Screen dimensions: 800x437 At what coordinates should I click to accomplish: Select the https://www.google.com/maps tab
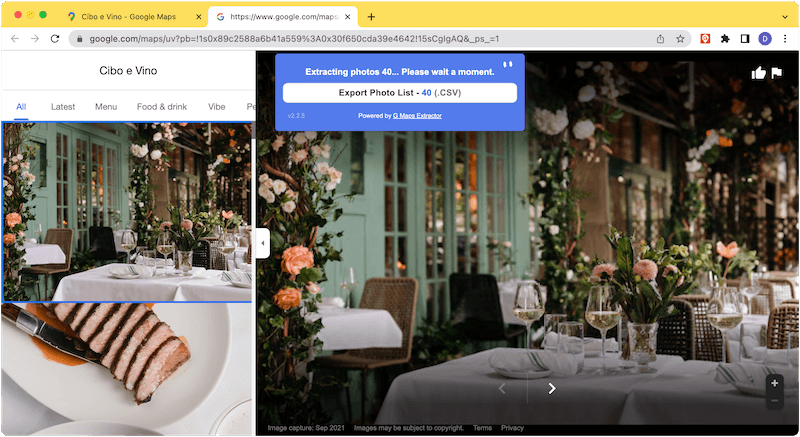tap(283, 17)
